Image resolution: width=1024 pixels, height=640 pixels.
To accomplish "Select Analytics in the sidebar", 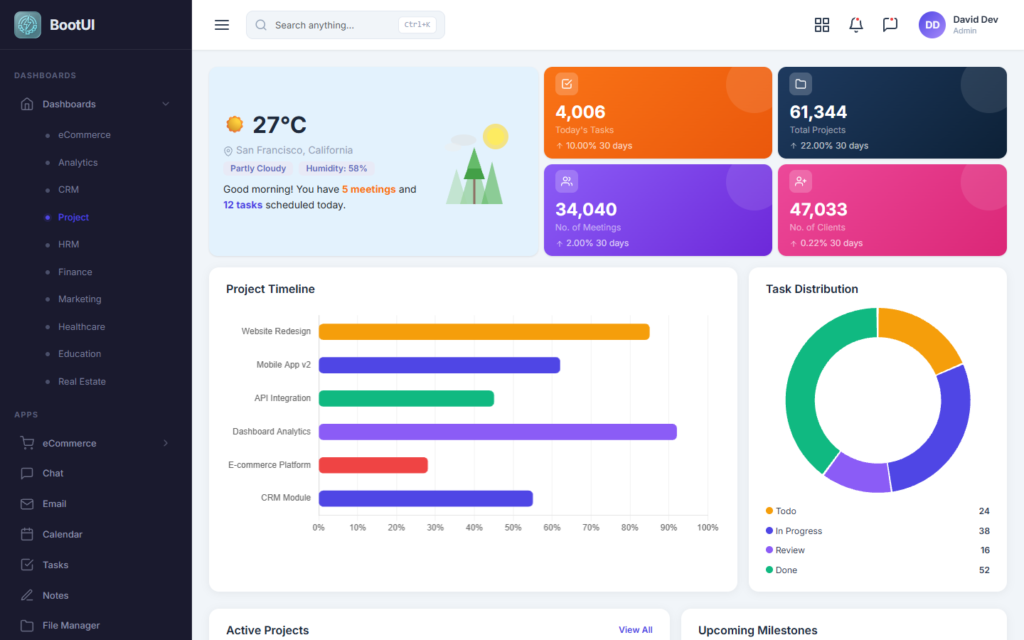I will (x=78, y=162).
